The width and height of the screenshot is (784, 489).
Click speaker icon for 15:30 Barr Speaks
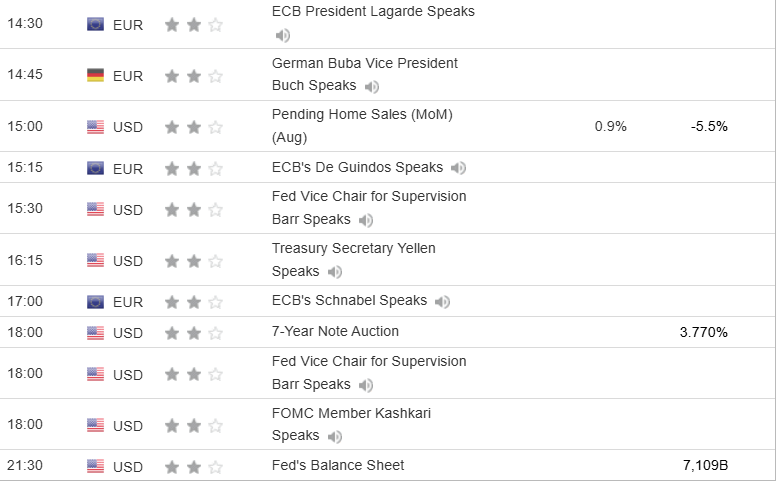(x=366, y=220)
